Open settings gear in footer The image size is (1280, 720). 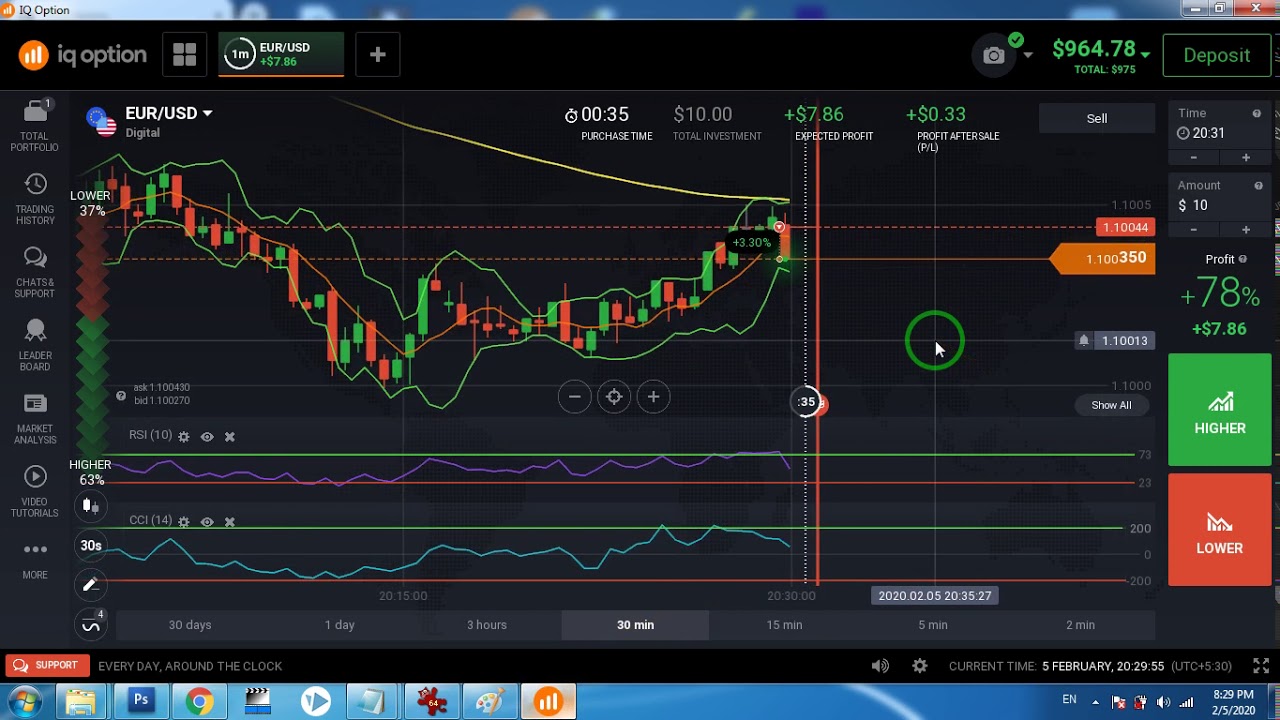(920, 666)
